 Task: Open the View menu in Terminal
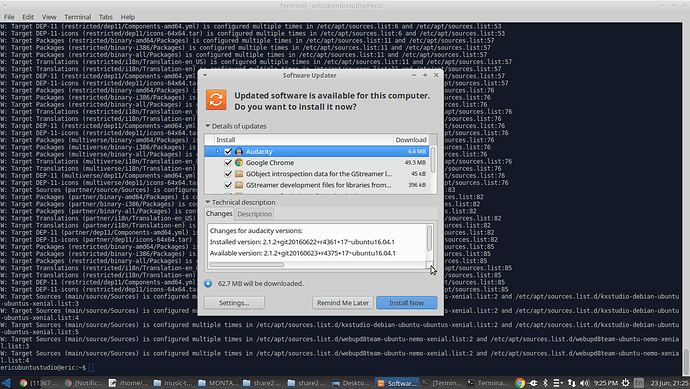[49, 17]
